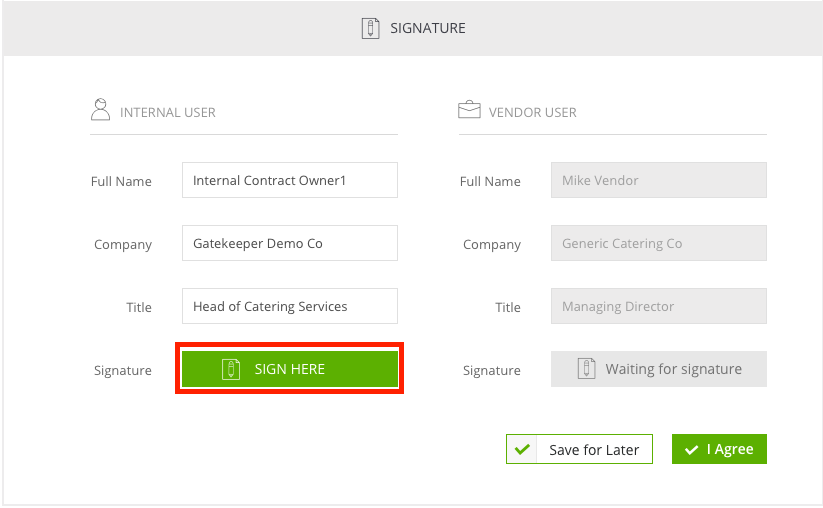Click the Managing Director title field
Screen dimensions: 823x508
point(659,306)
